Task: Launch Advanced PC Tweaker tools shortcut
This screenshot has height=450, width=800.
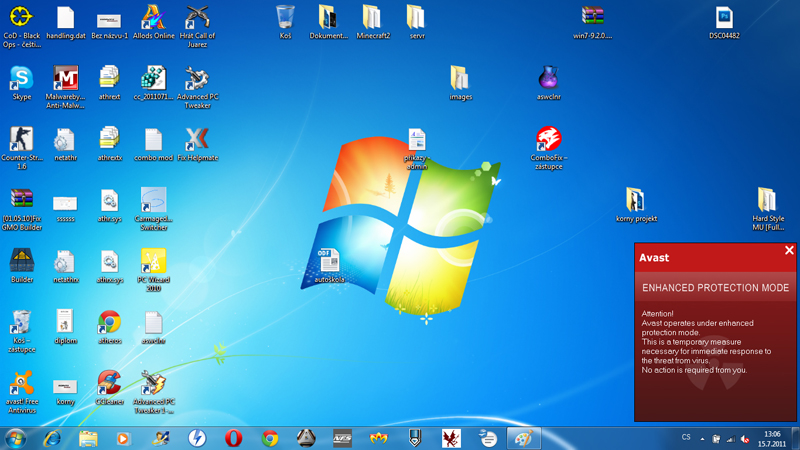Action: (197, 78)
